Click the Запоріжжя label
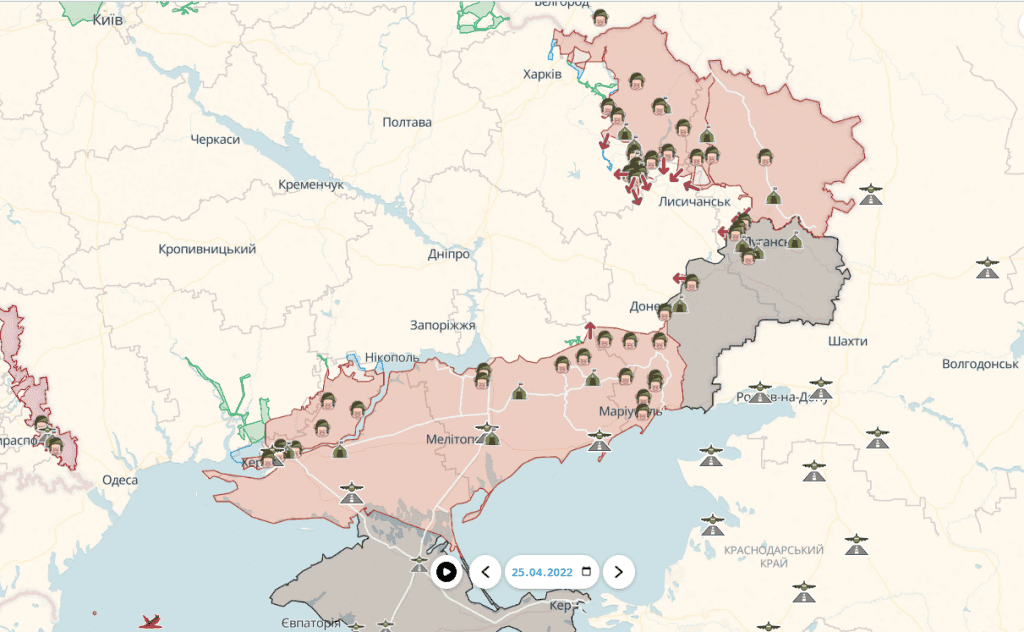1024x632 pixels. [443, 325]
